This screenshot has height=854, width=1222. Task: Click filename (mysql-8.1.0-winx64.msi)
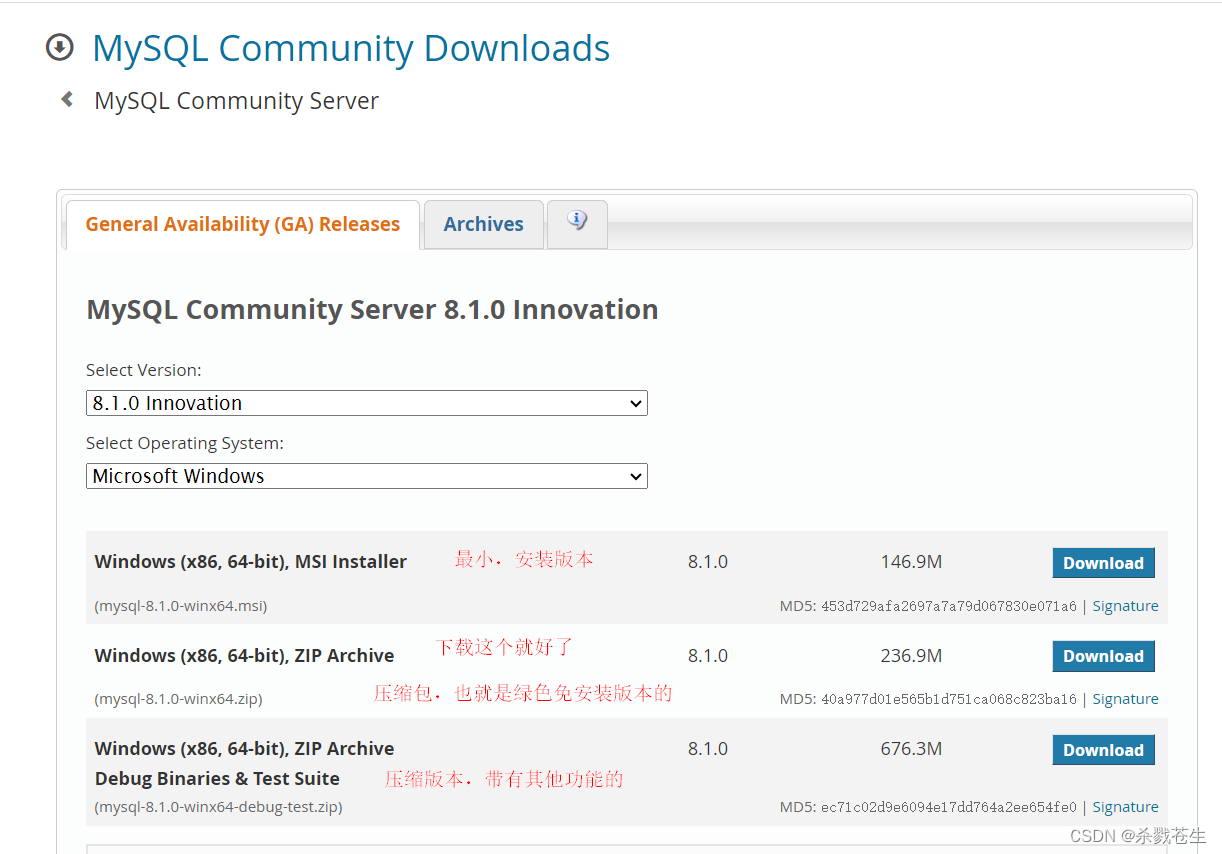tap(181, 606)
